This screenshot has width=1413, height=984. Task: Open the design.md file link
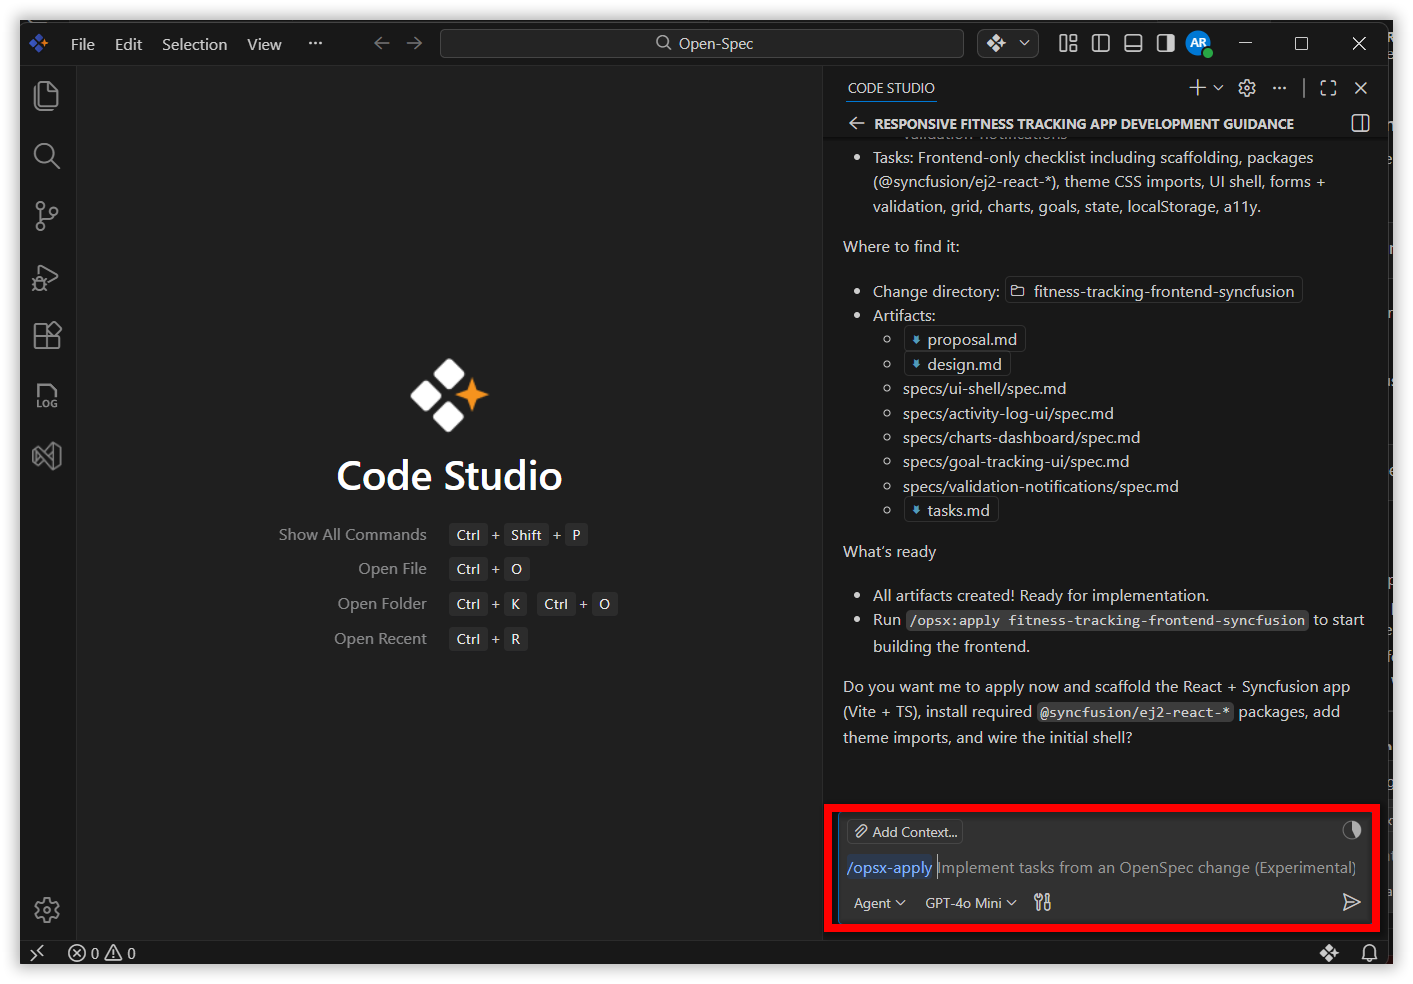956,364
